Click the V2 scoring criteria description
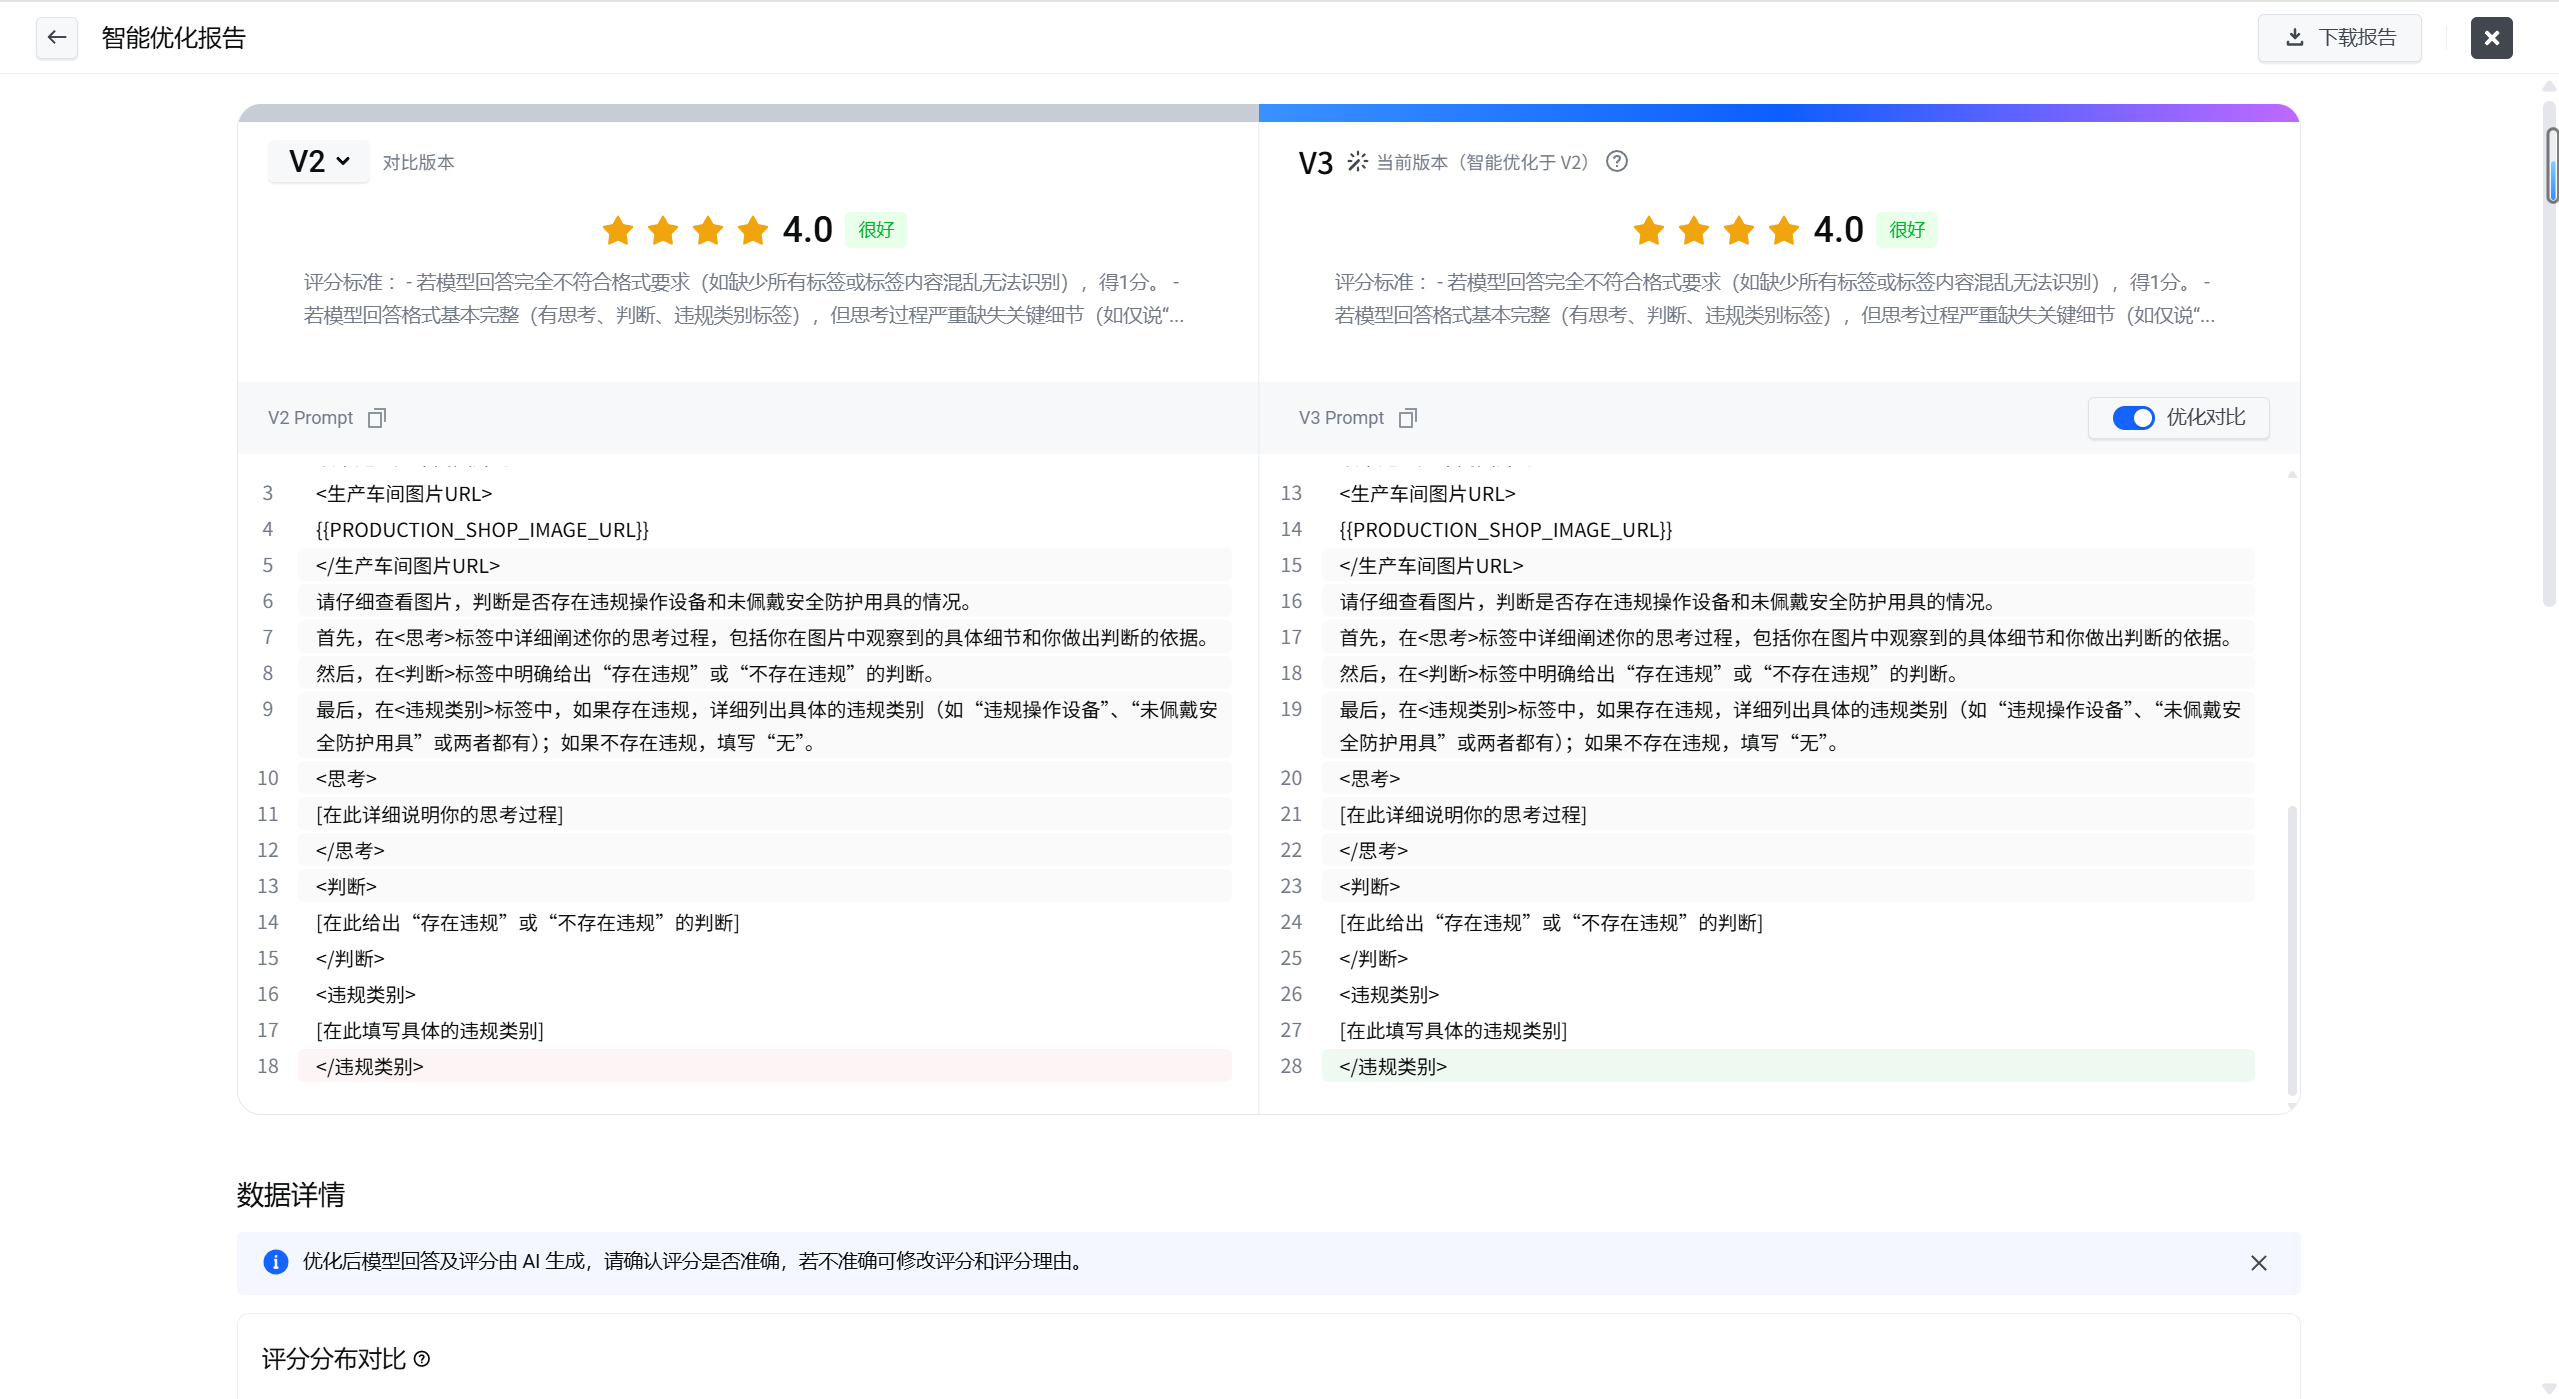The height and width of the screenshot is (1399, 2559). (x=744, y=298)
